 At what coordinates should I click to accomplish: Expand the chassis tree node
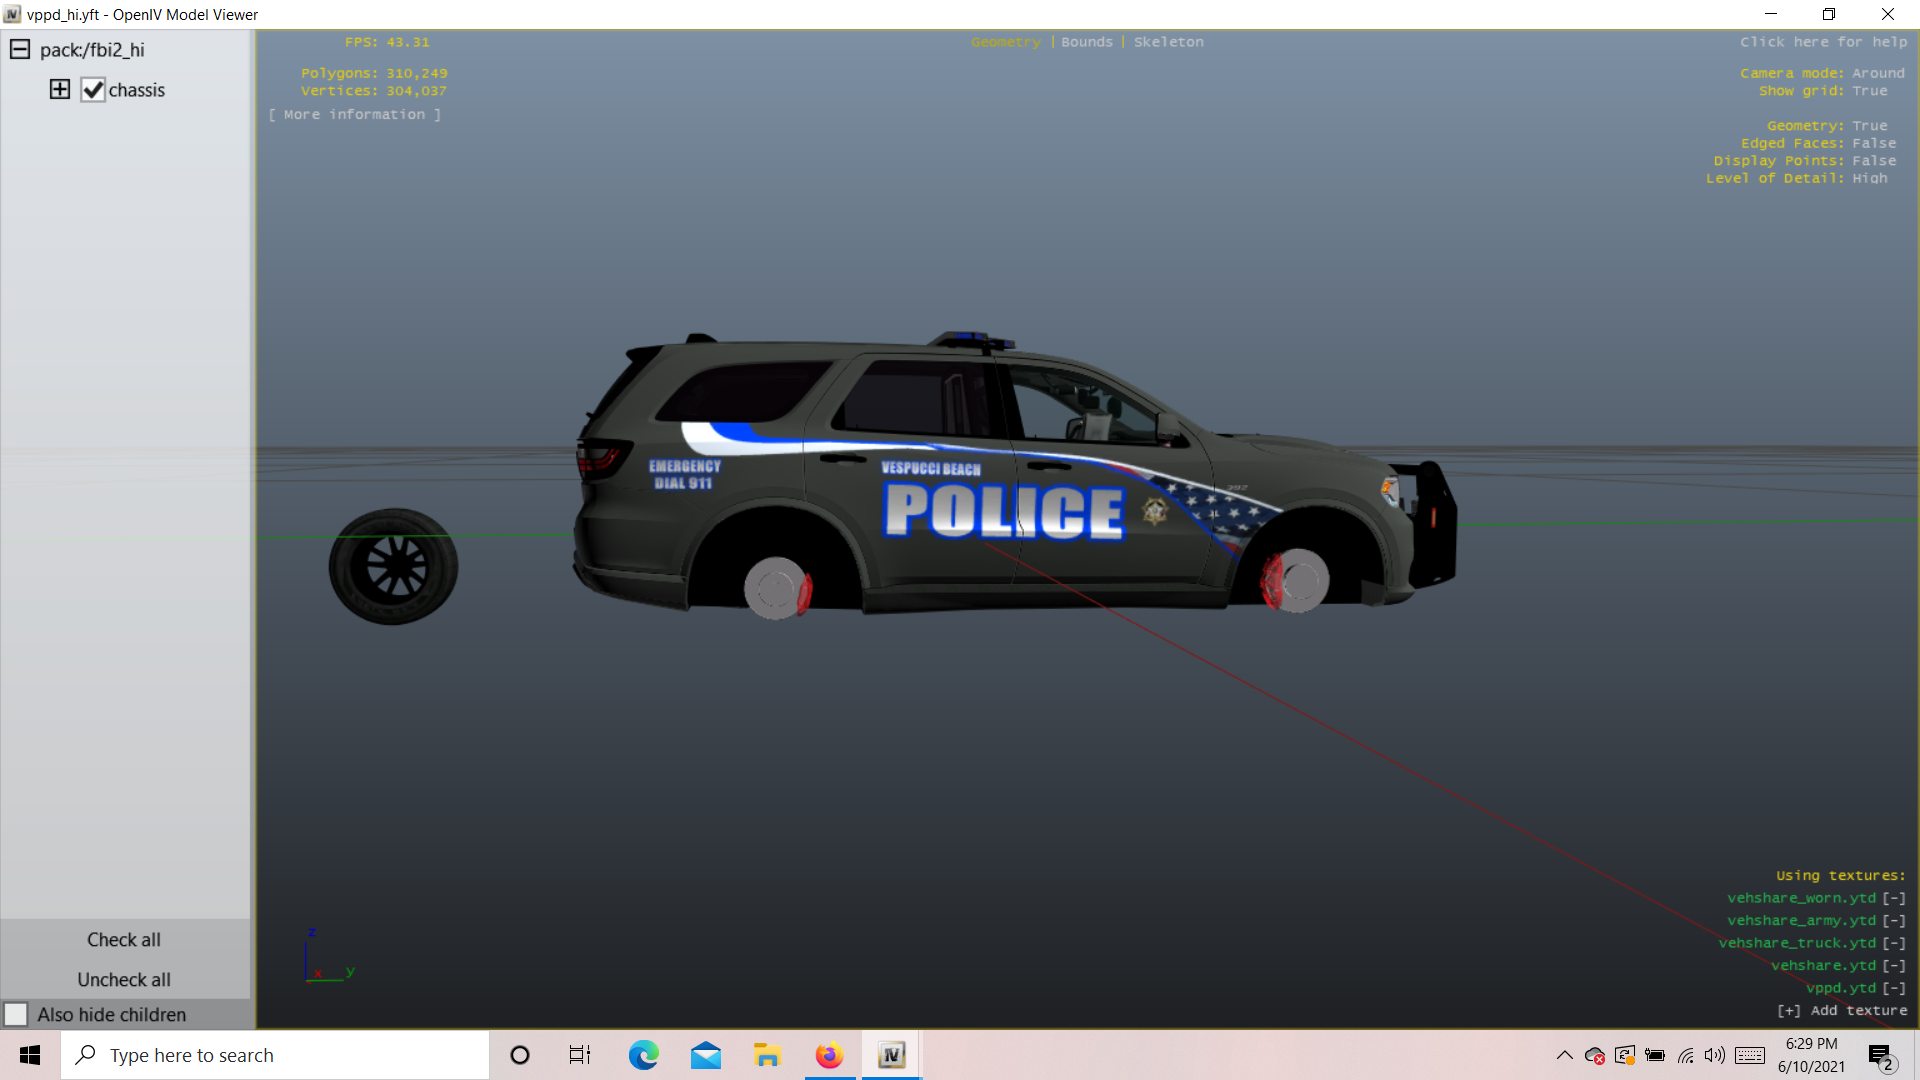(60, 89)
